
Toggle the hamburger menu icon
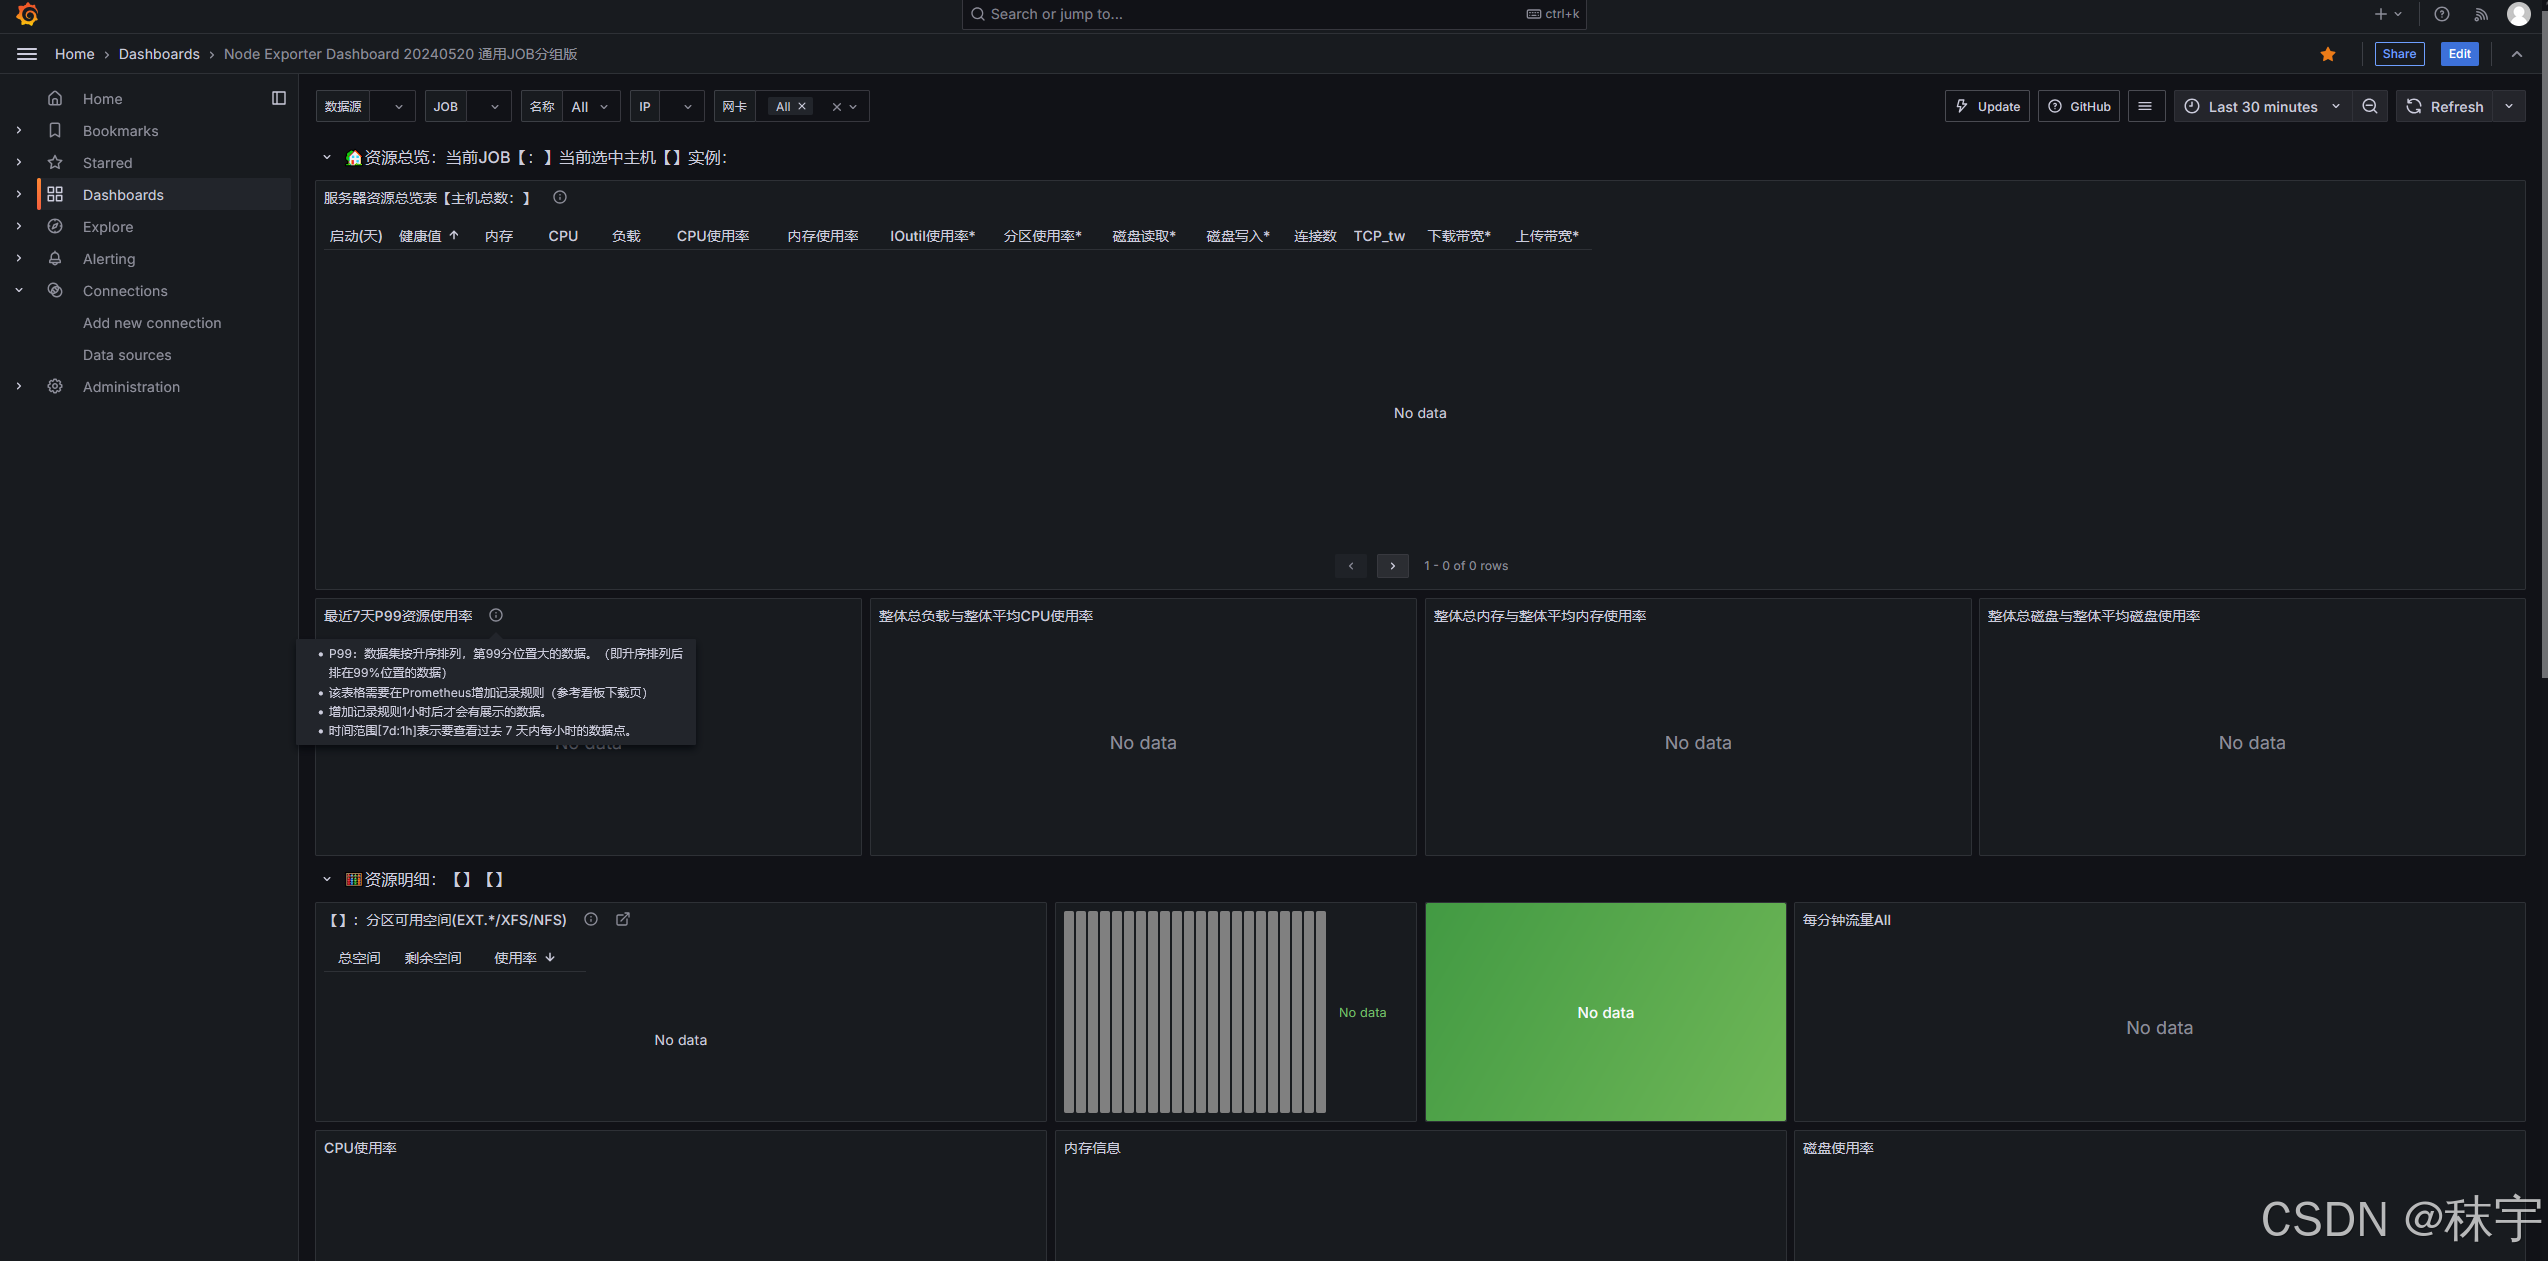click(27, 54)
